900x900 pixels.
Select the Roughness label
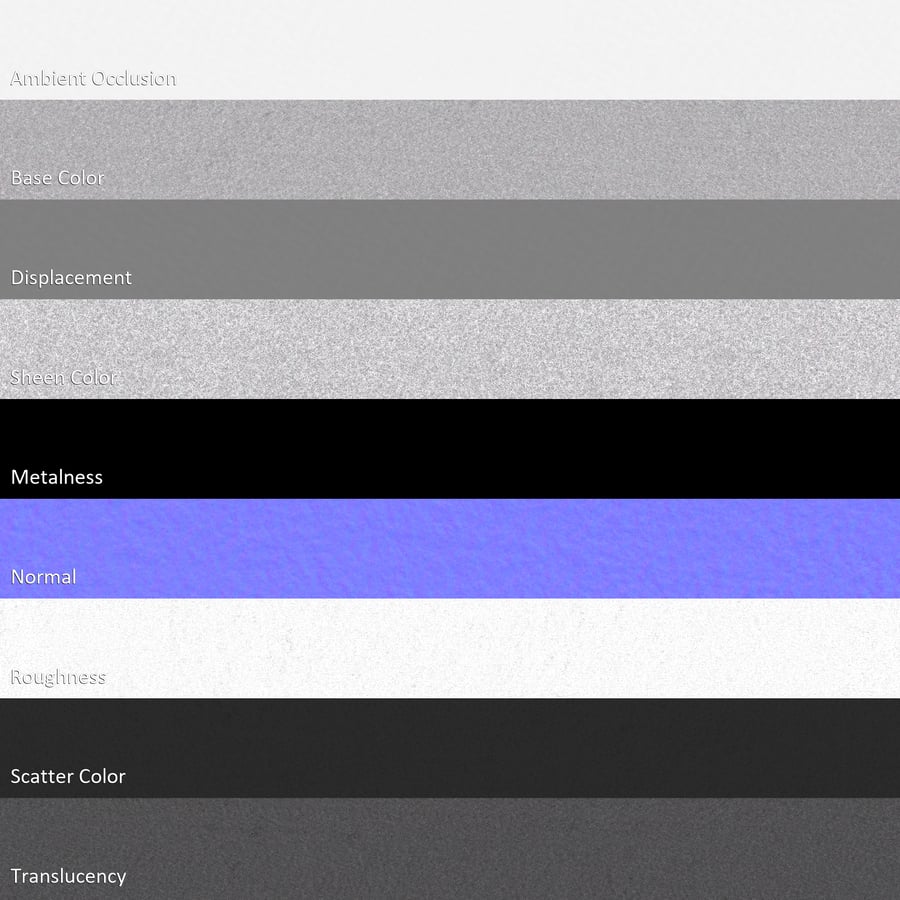click(58, 677)
